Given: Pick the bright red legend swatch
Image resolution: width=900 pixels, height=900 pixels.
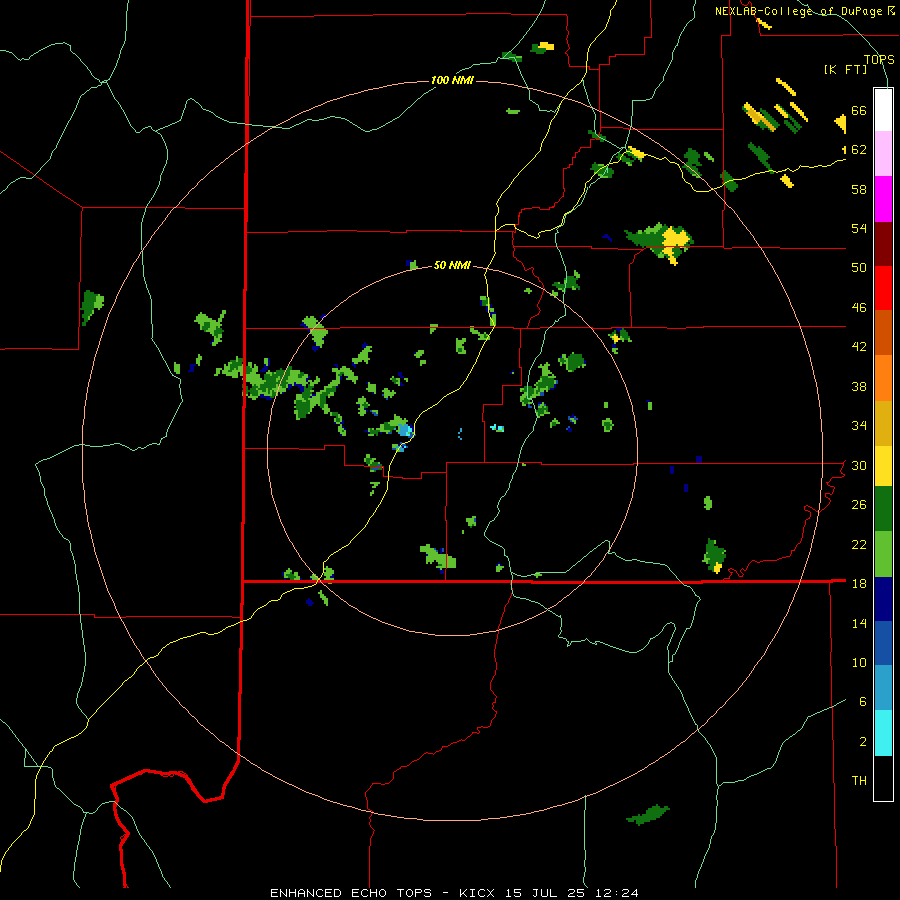Looking at the screenshot, I should (x=883, y=288).
